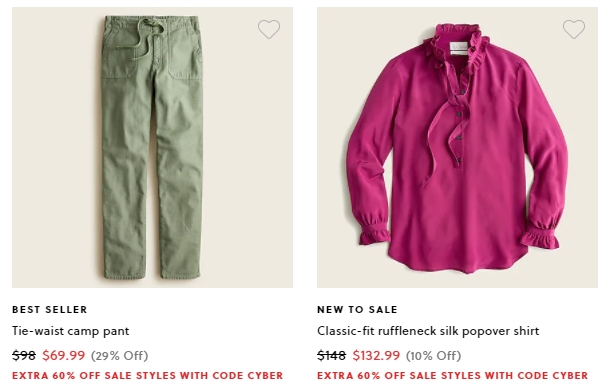
Task: Open Classic-fit ruffleneck silk popover shirt link
Action: (x=428, y=331)
